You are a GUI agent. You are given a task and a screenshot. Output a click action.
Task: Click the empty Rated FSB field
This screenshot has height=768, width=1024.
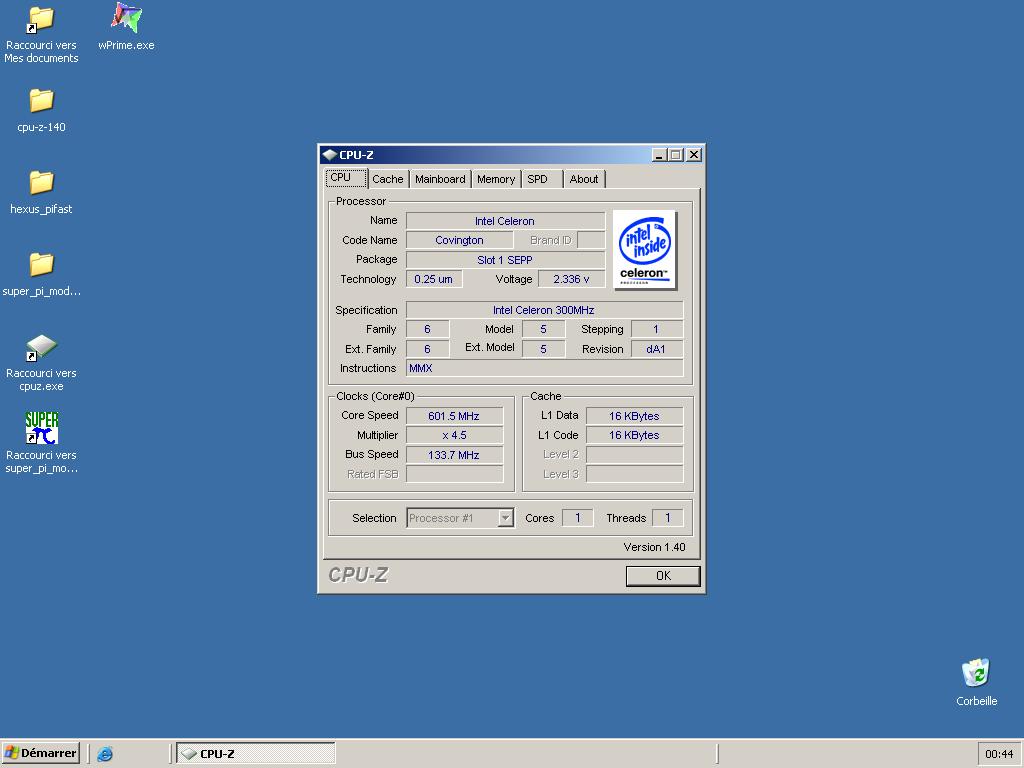[454, 474]
